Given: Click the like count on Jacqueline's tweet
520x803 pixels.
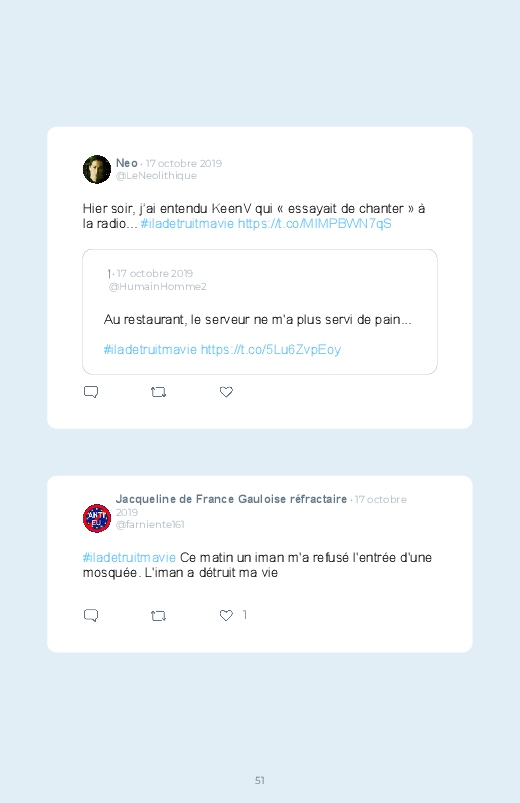Looking at the screenshot, I should pyautogui.click(x=245, y=615).
